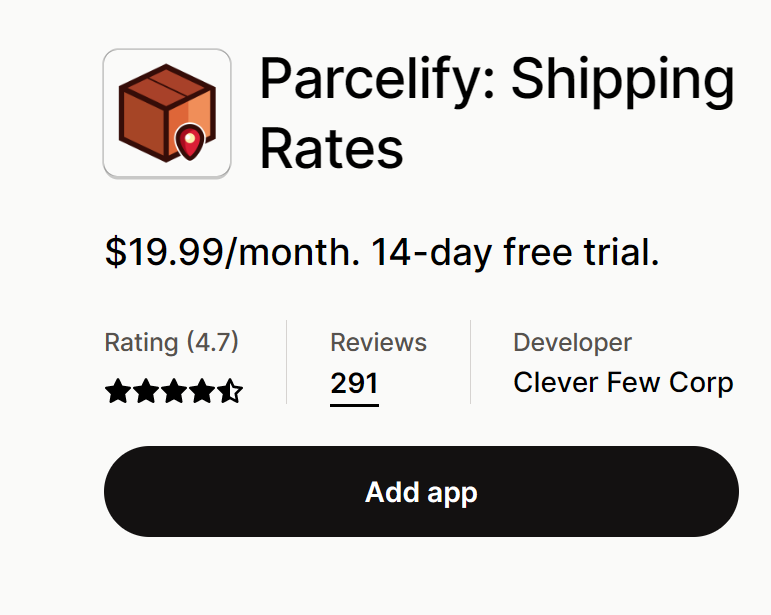This screenshot has height=615, width=771.
Task: Click the Parcelify cardboard box app icon
Action: coord(167,113)
